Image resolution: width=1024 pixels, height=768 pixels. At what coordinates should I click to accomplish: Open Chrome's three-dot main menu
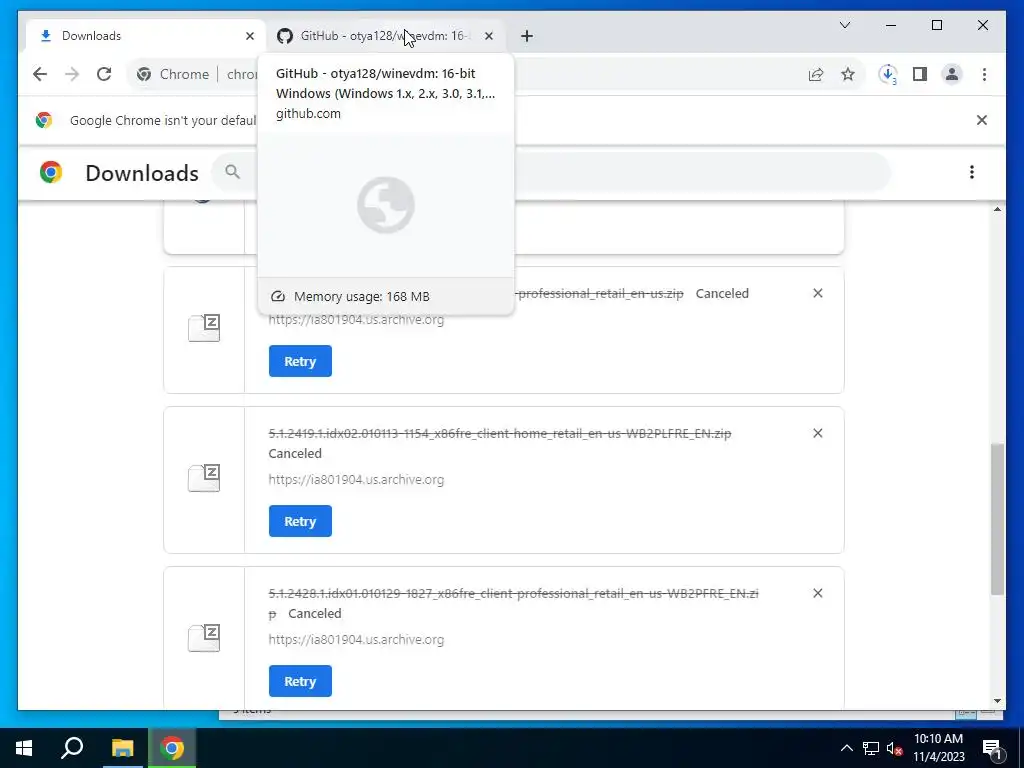pos(984,74)
